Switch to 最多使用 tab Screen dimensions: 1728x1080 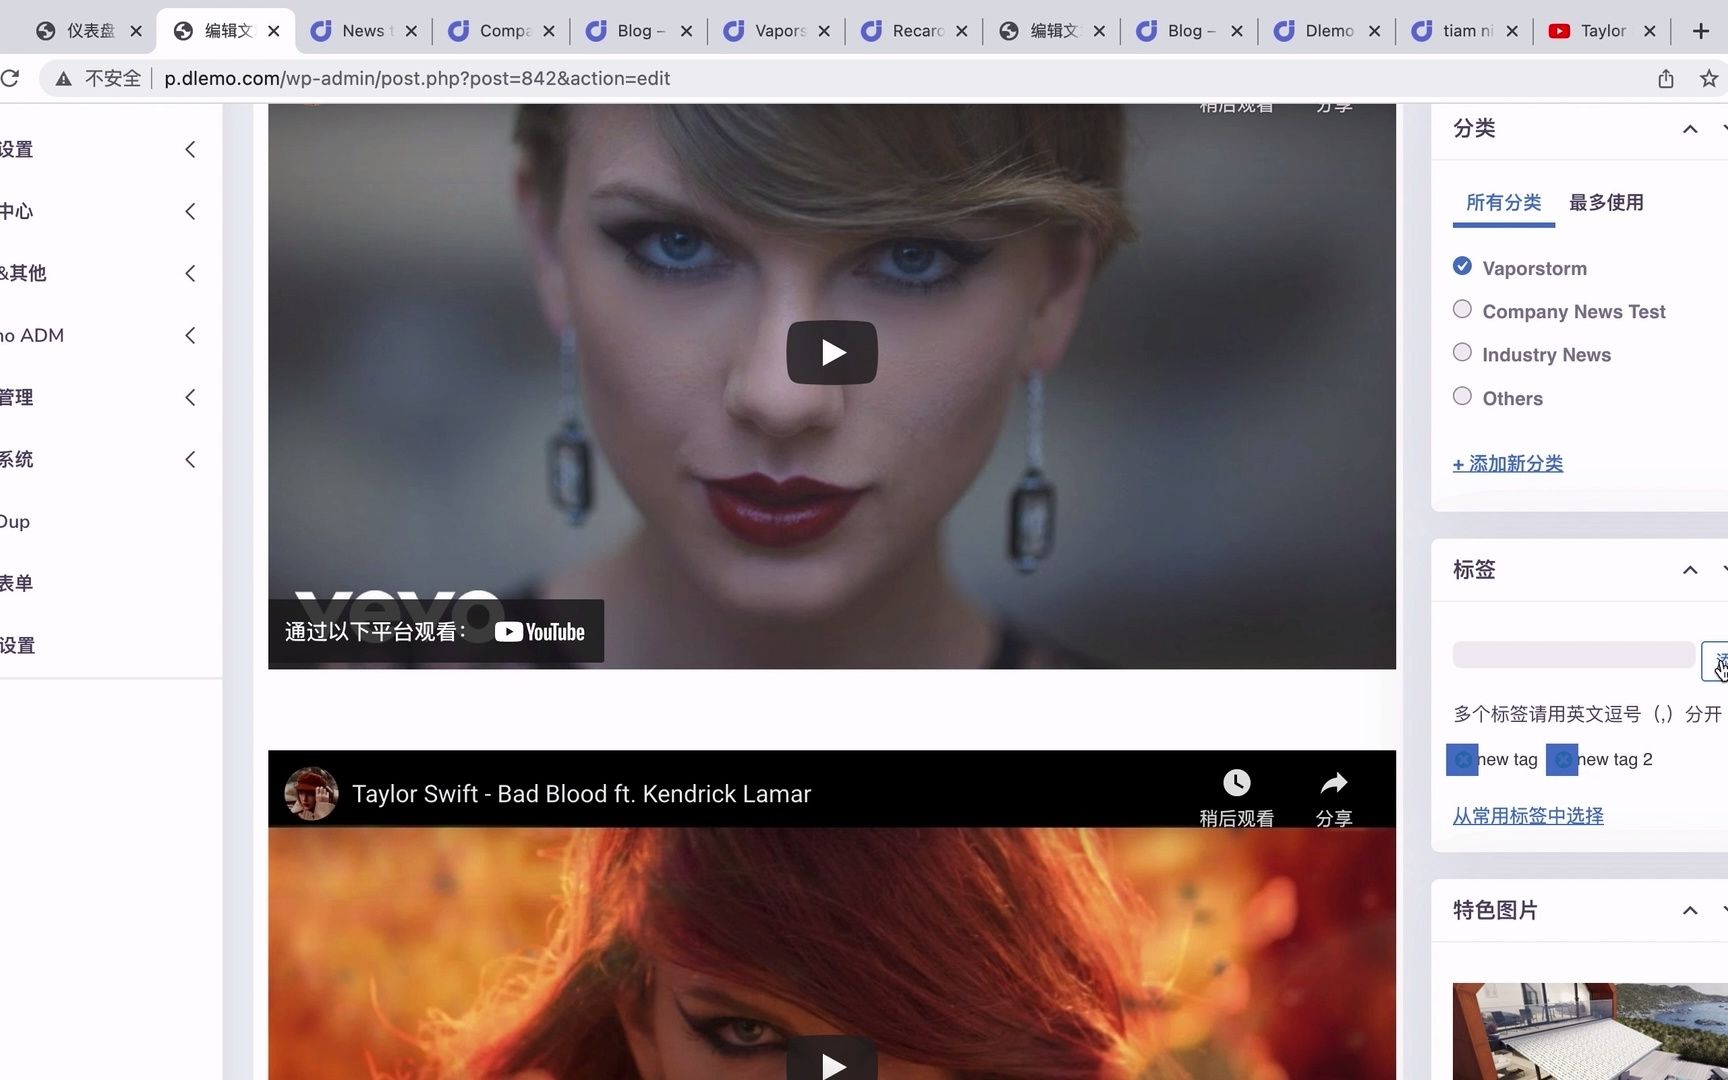1606,203
